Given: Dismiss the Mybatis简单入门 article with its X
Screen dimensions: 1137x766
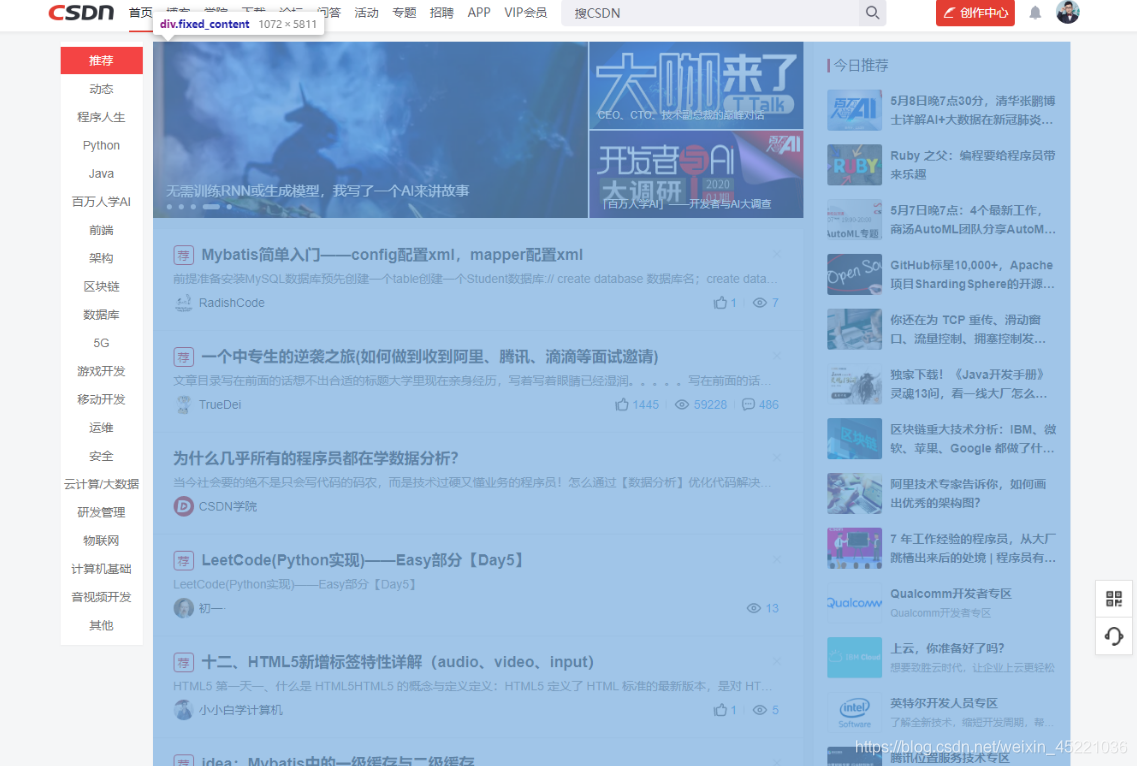Looking at the screenshot, I should [x=777, y=254].
